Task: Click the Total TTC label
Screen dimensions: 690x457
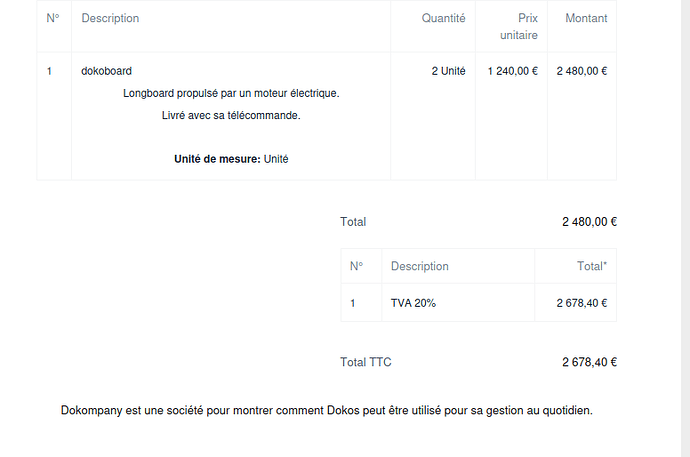Action: [x=365, y=362]
